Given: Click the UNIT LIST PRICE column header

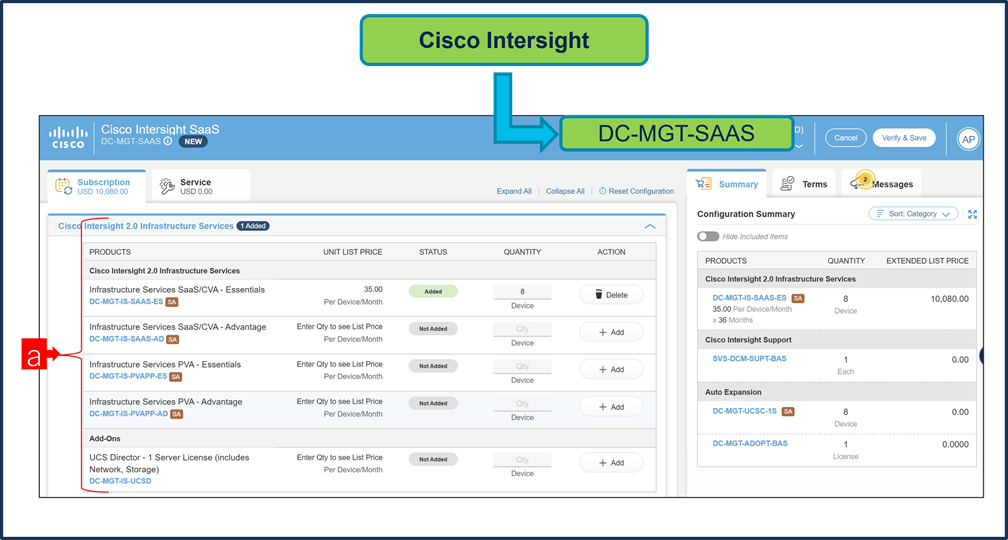Looking at the screenshot, I should tap(352, 252).
